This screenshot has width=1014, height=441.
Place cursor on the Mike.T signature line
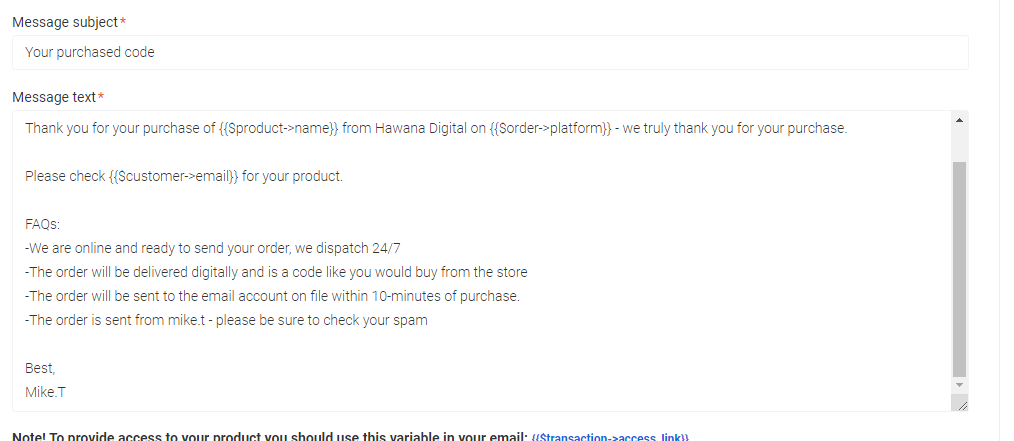coord(45,392)
